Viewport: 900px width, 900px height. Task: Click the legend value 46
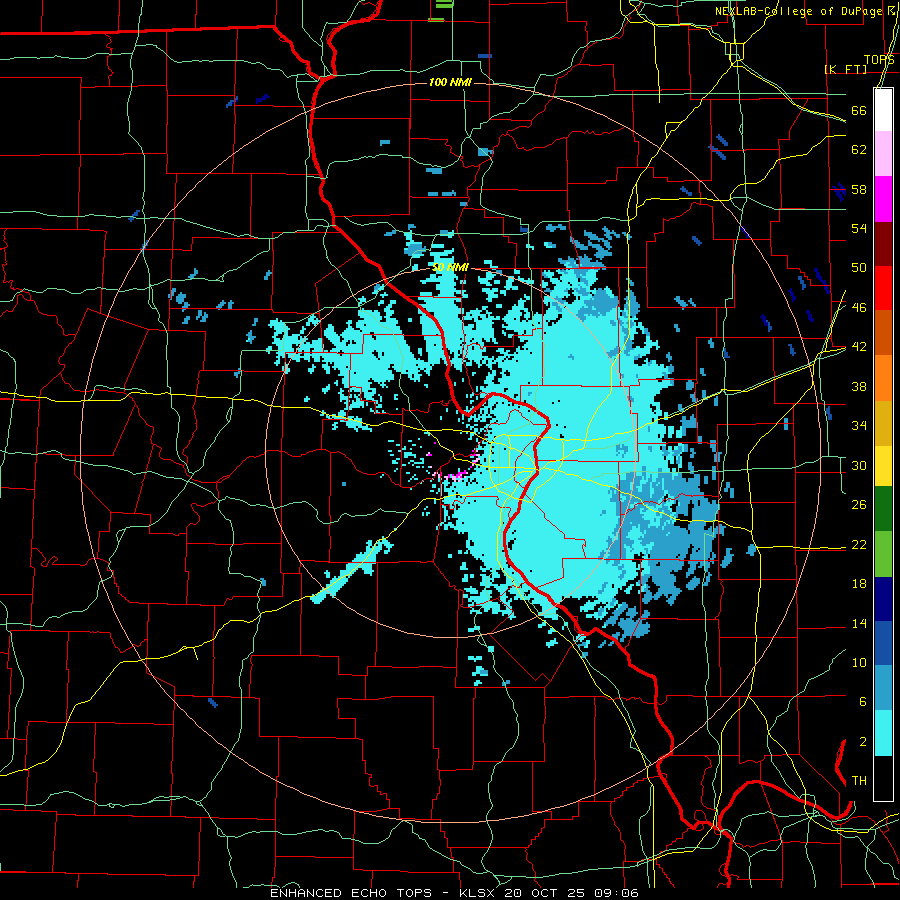click(859, 308)
